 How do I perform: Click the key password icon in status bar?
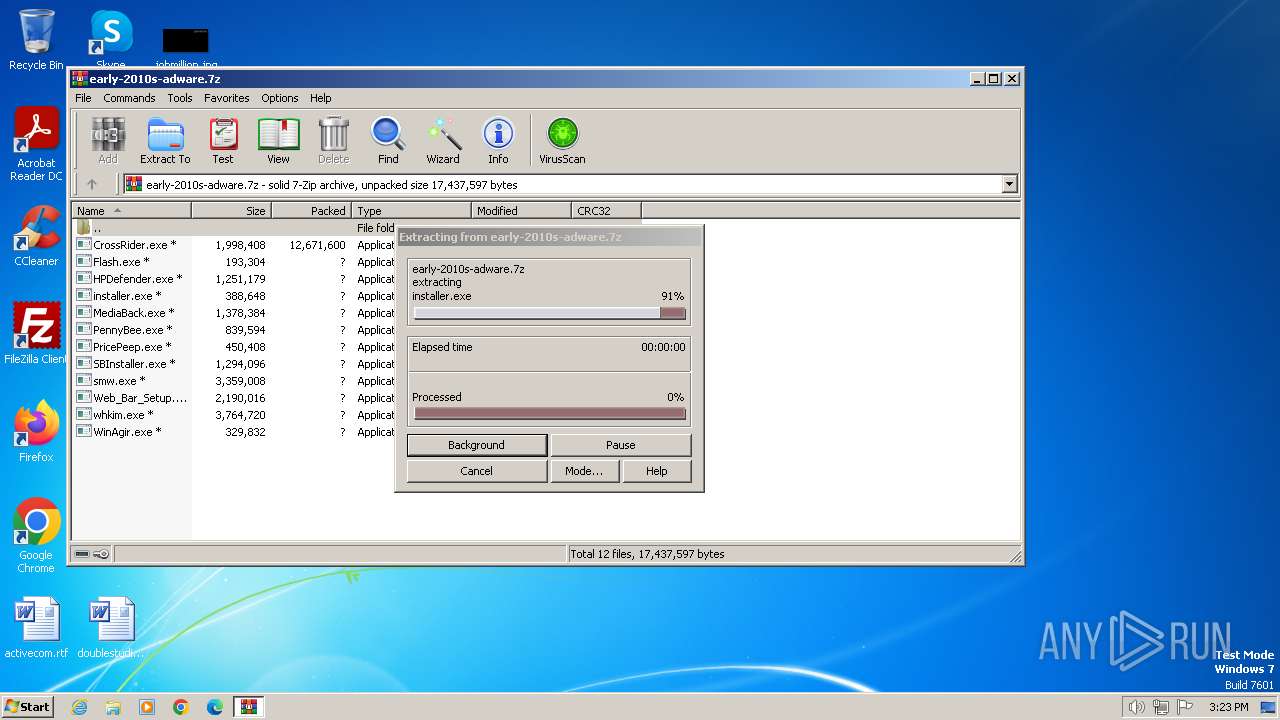coord(101,554)
